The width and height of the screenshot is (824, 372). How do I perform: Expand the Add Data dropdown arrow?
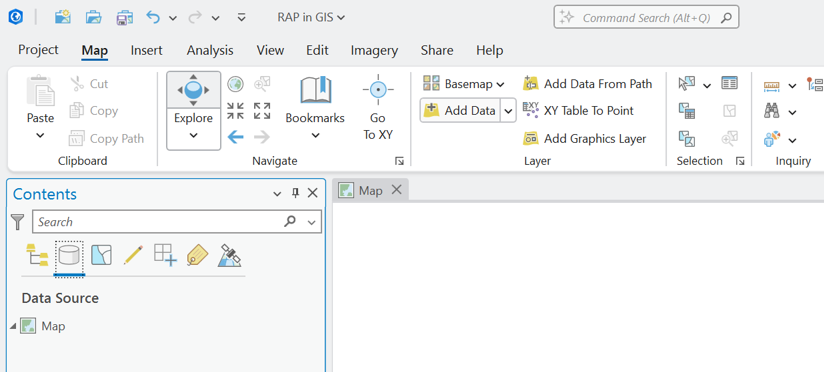pos(508,111)
